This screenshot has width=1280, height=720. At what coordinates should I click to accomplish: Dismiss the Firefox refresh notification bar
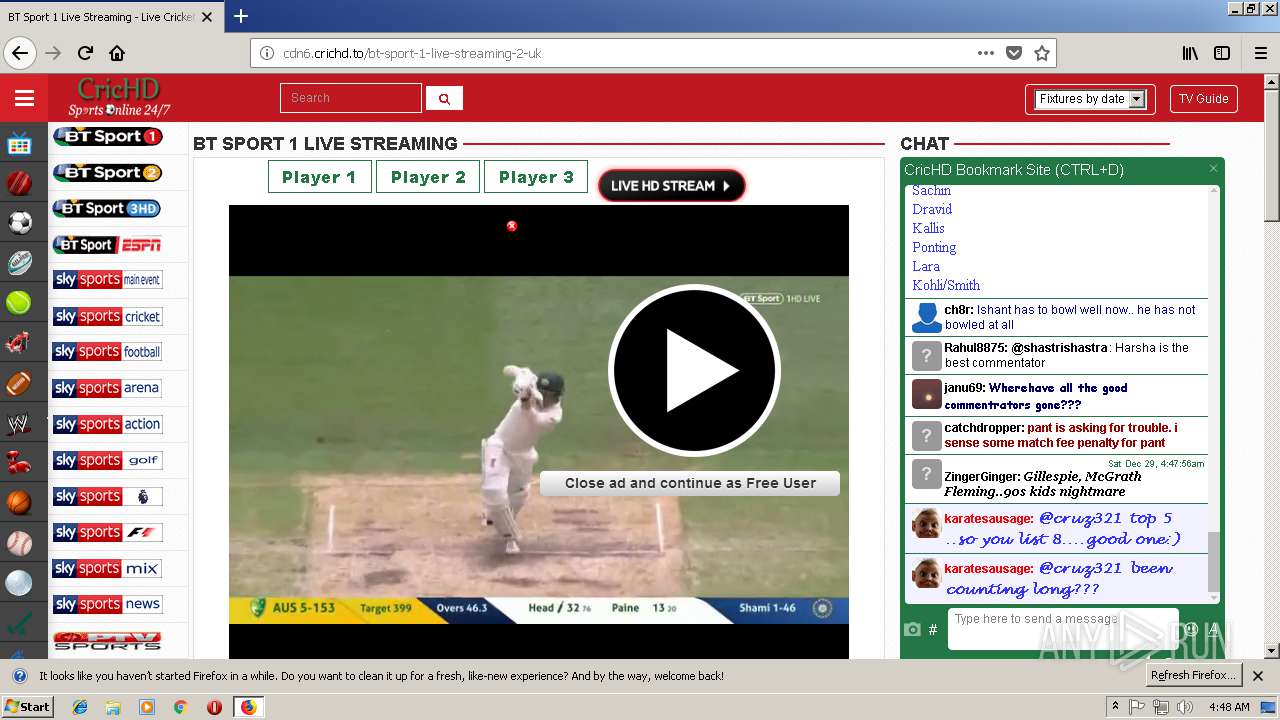pyautogui.click(x=1258, y=676)
